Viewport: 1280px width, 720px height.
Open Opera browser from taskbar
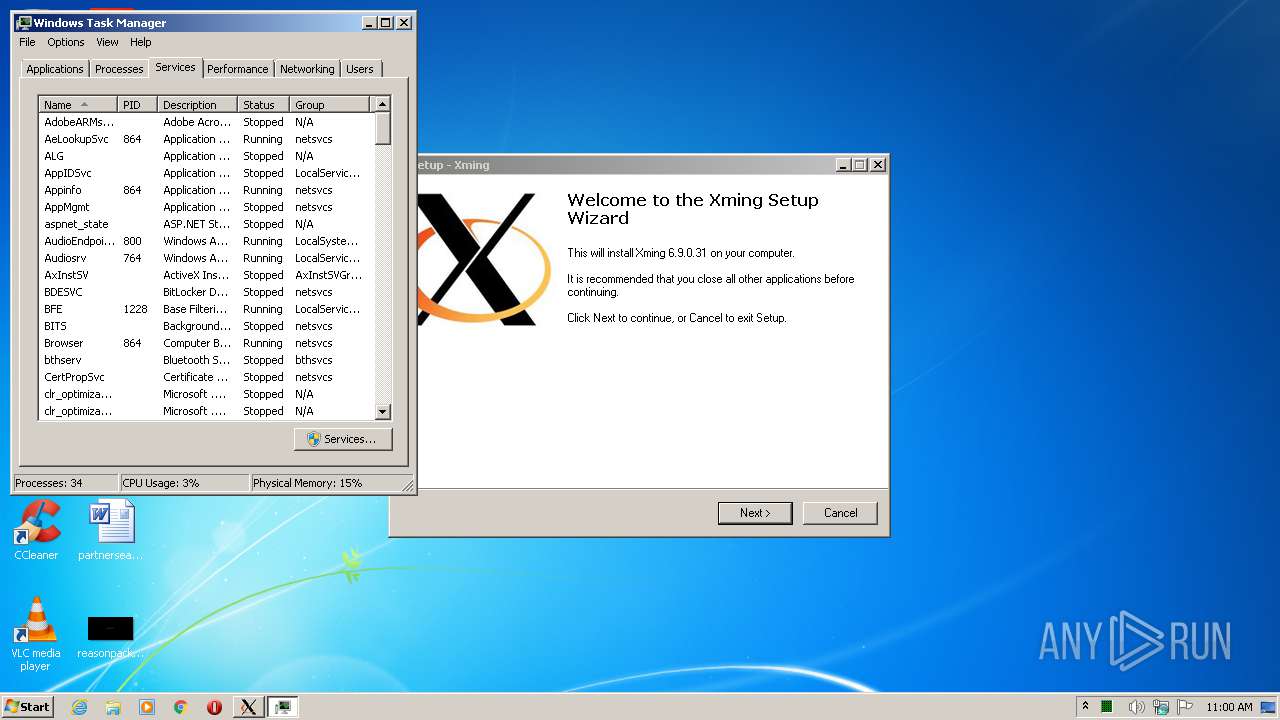pyautogui.click(x=214, y=707)
